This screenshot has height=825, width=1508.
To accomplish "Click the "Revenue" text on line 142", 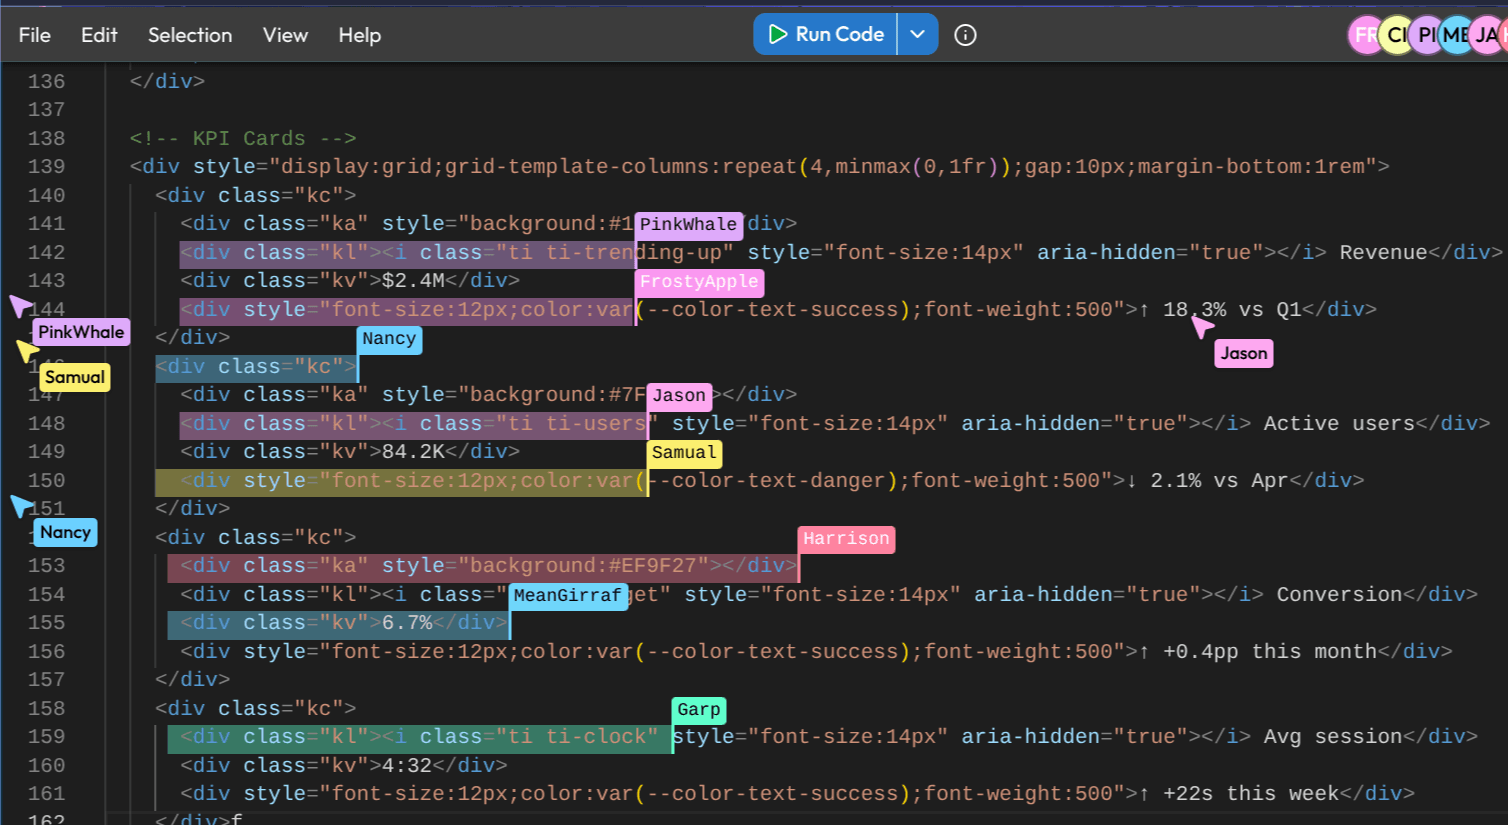I will tap(1383, 253).
